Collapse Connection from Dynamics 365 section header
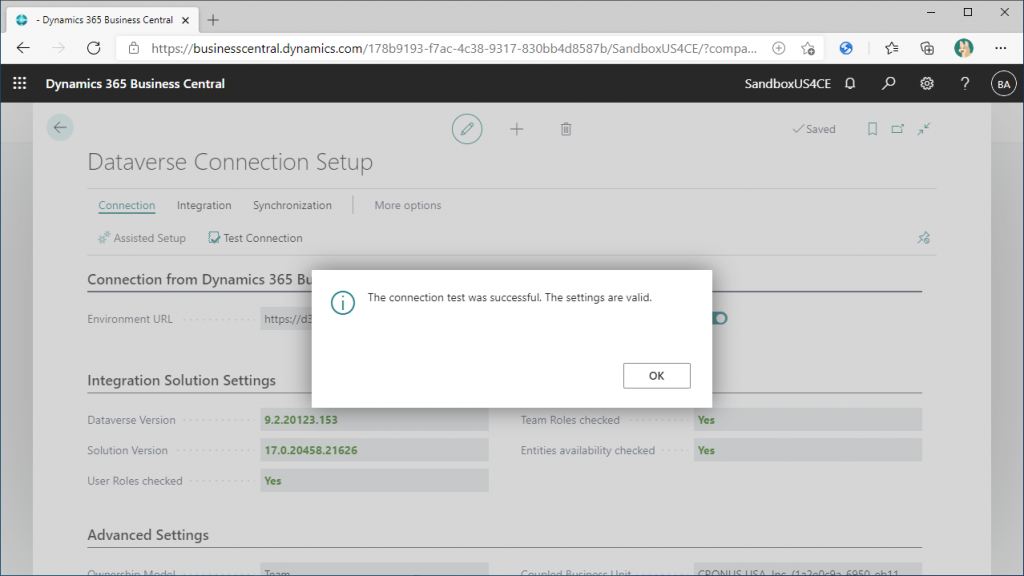This screenshot has width=1024, height=576. pyautogui.click(x=199, y=280)
